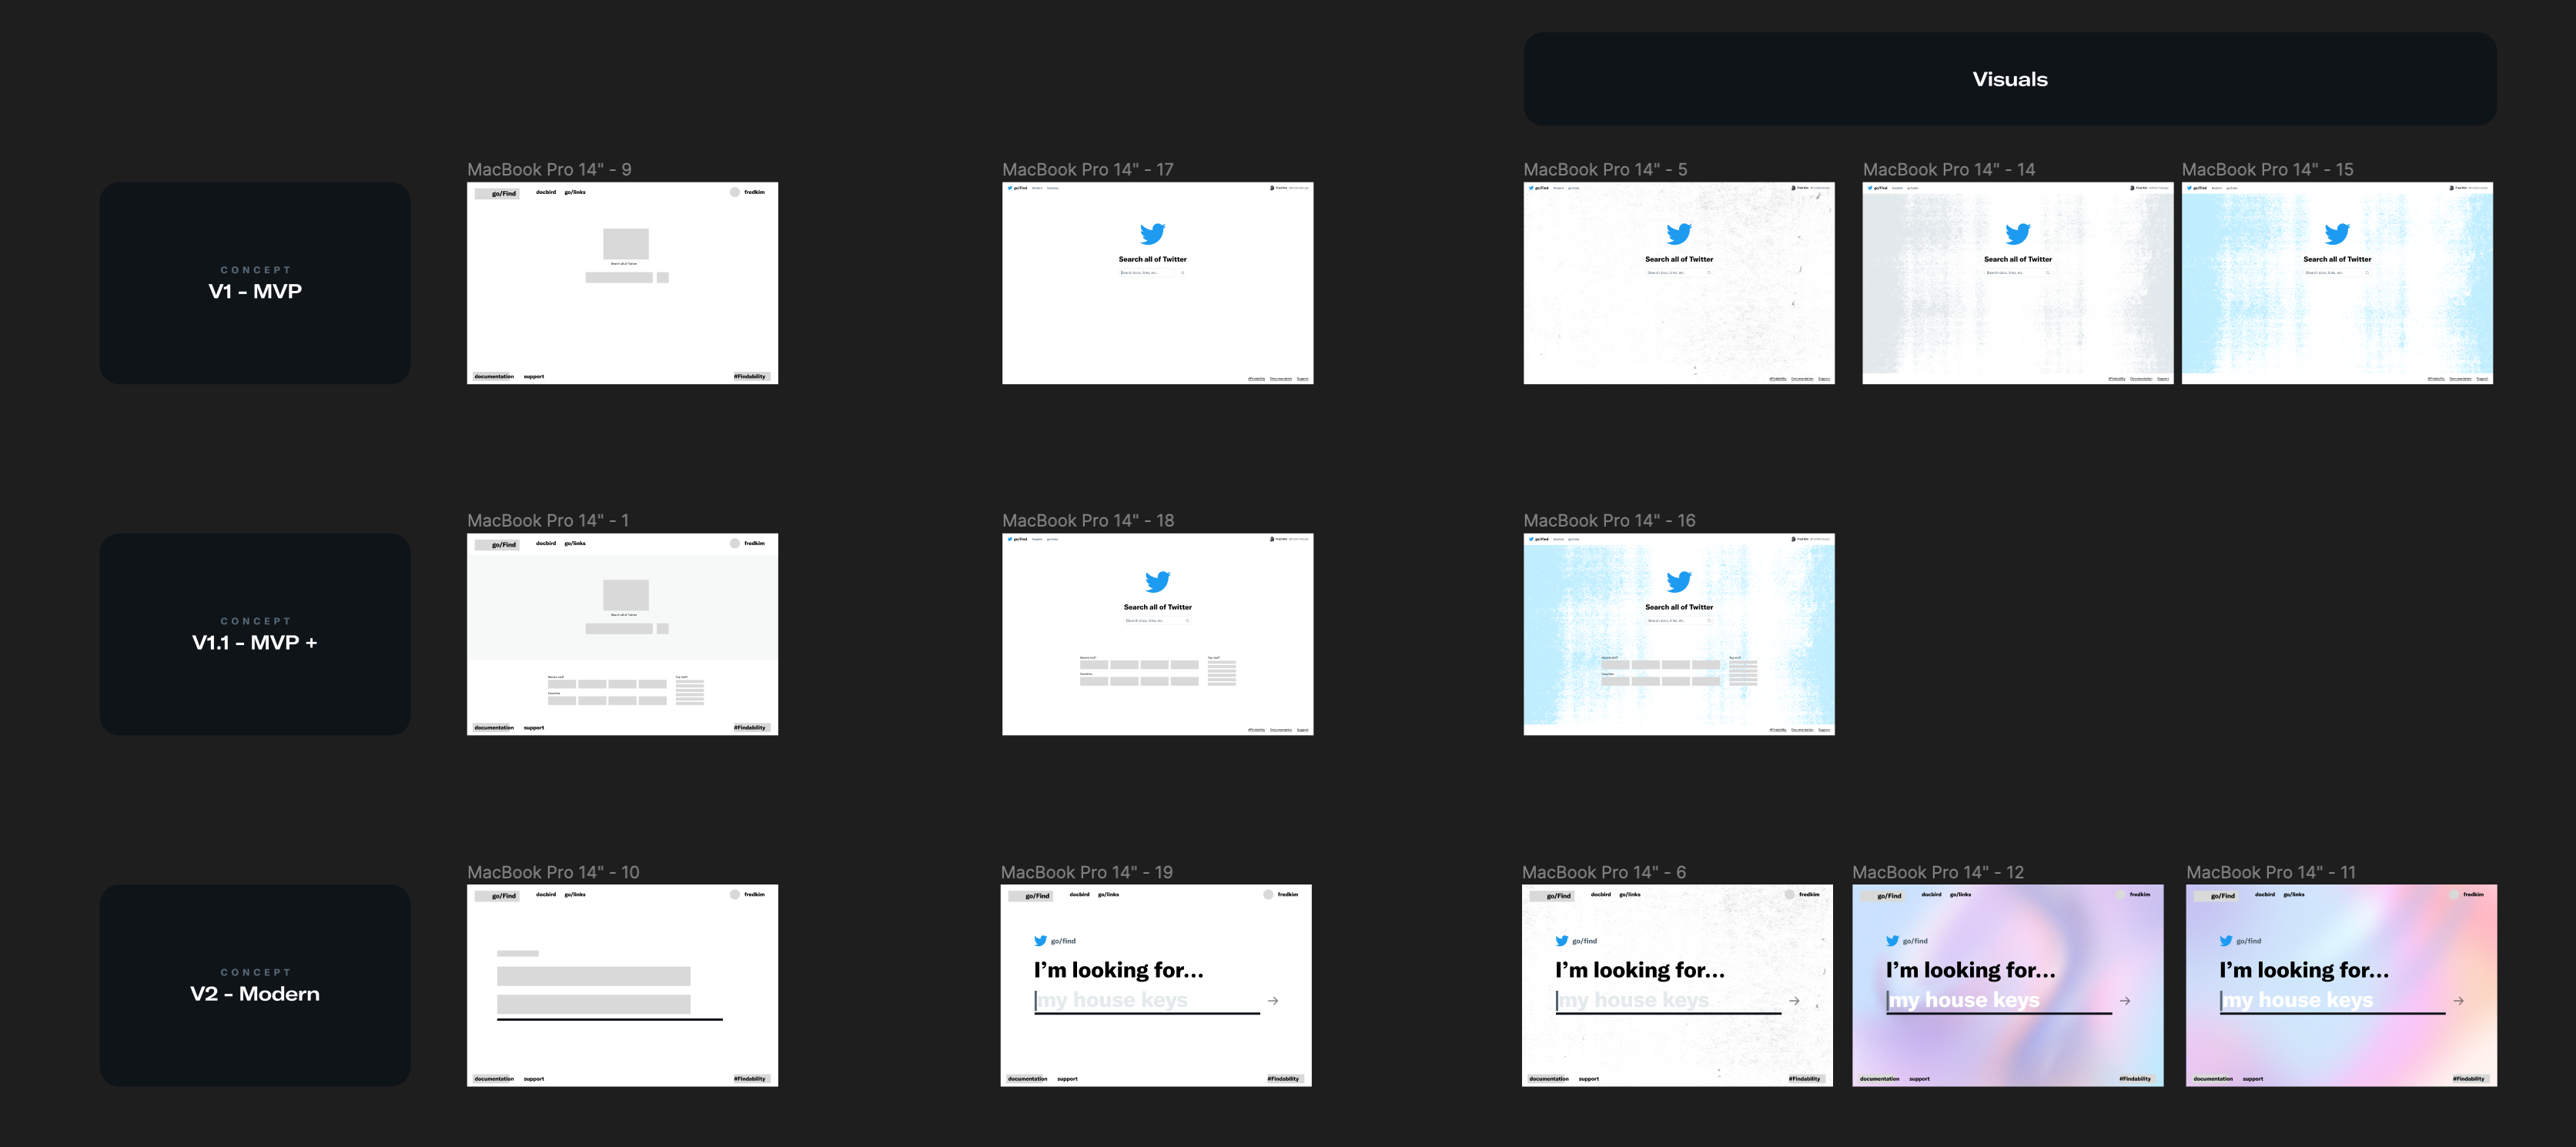Select frame label MacBook Pro 14" - 18

(x=1087, y=521)
